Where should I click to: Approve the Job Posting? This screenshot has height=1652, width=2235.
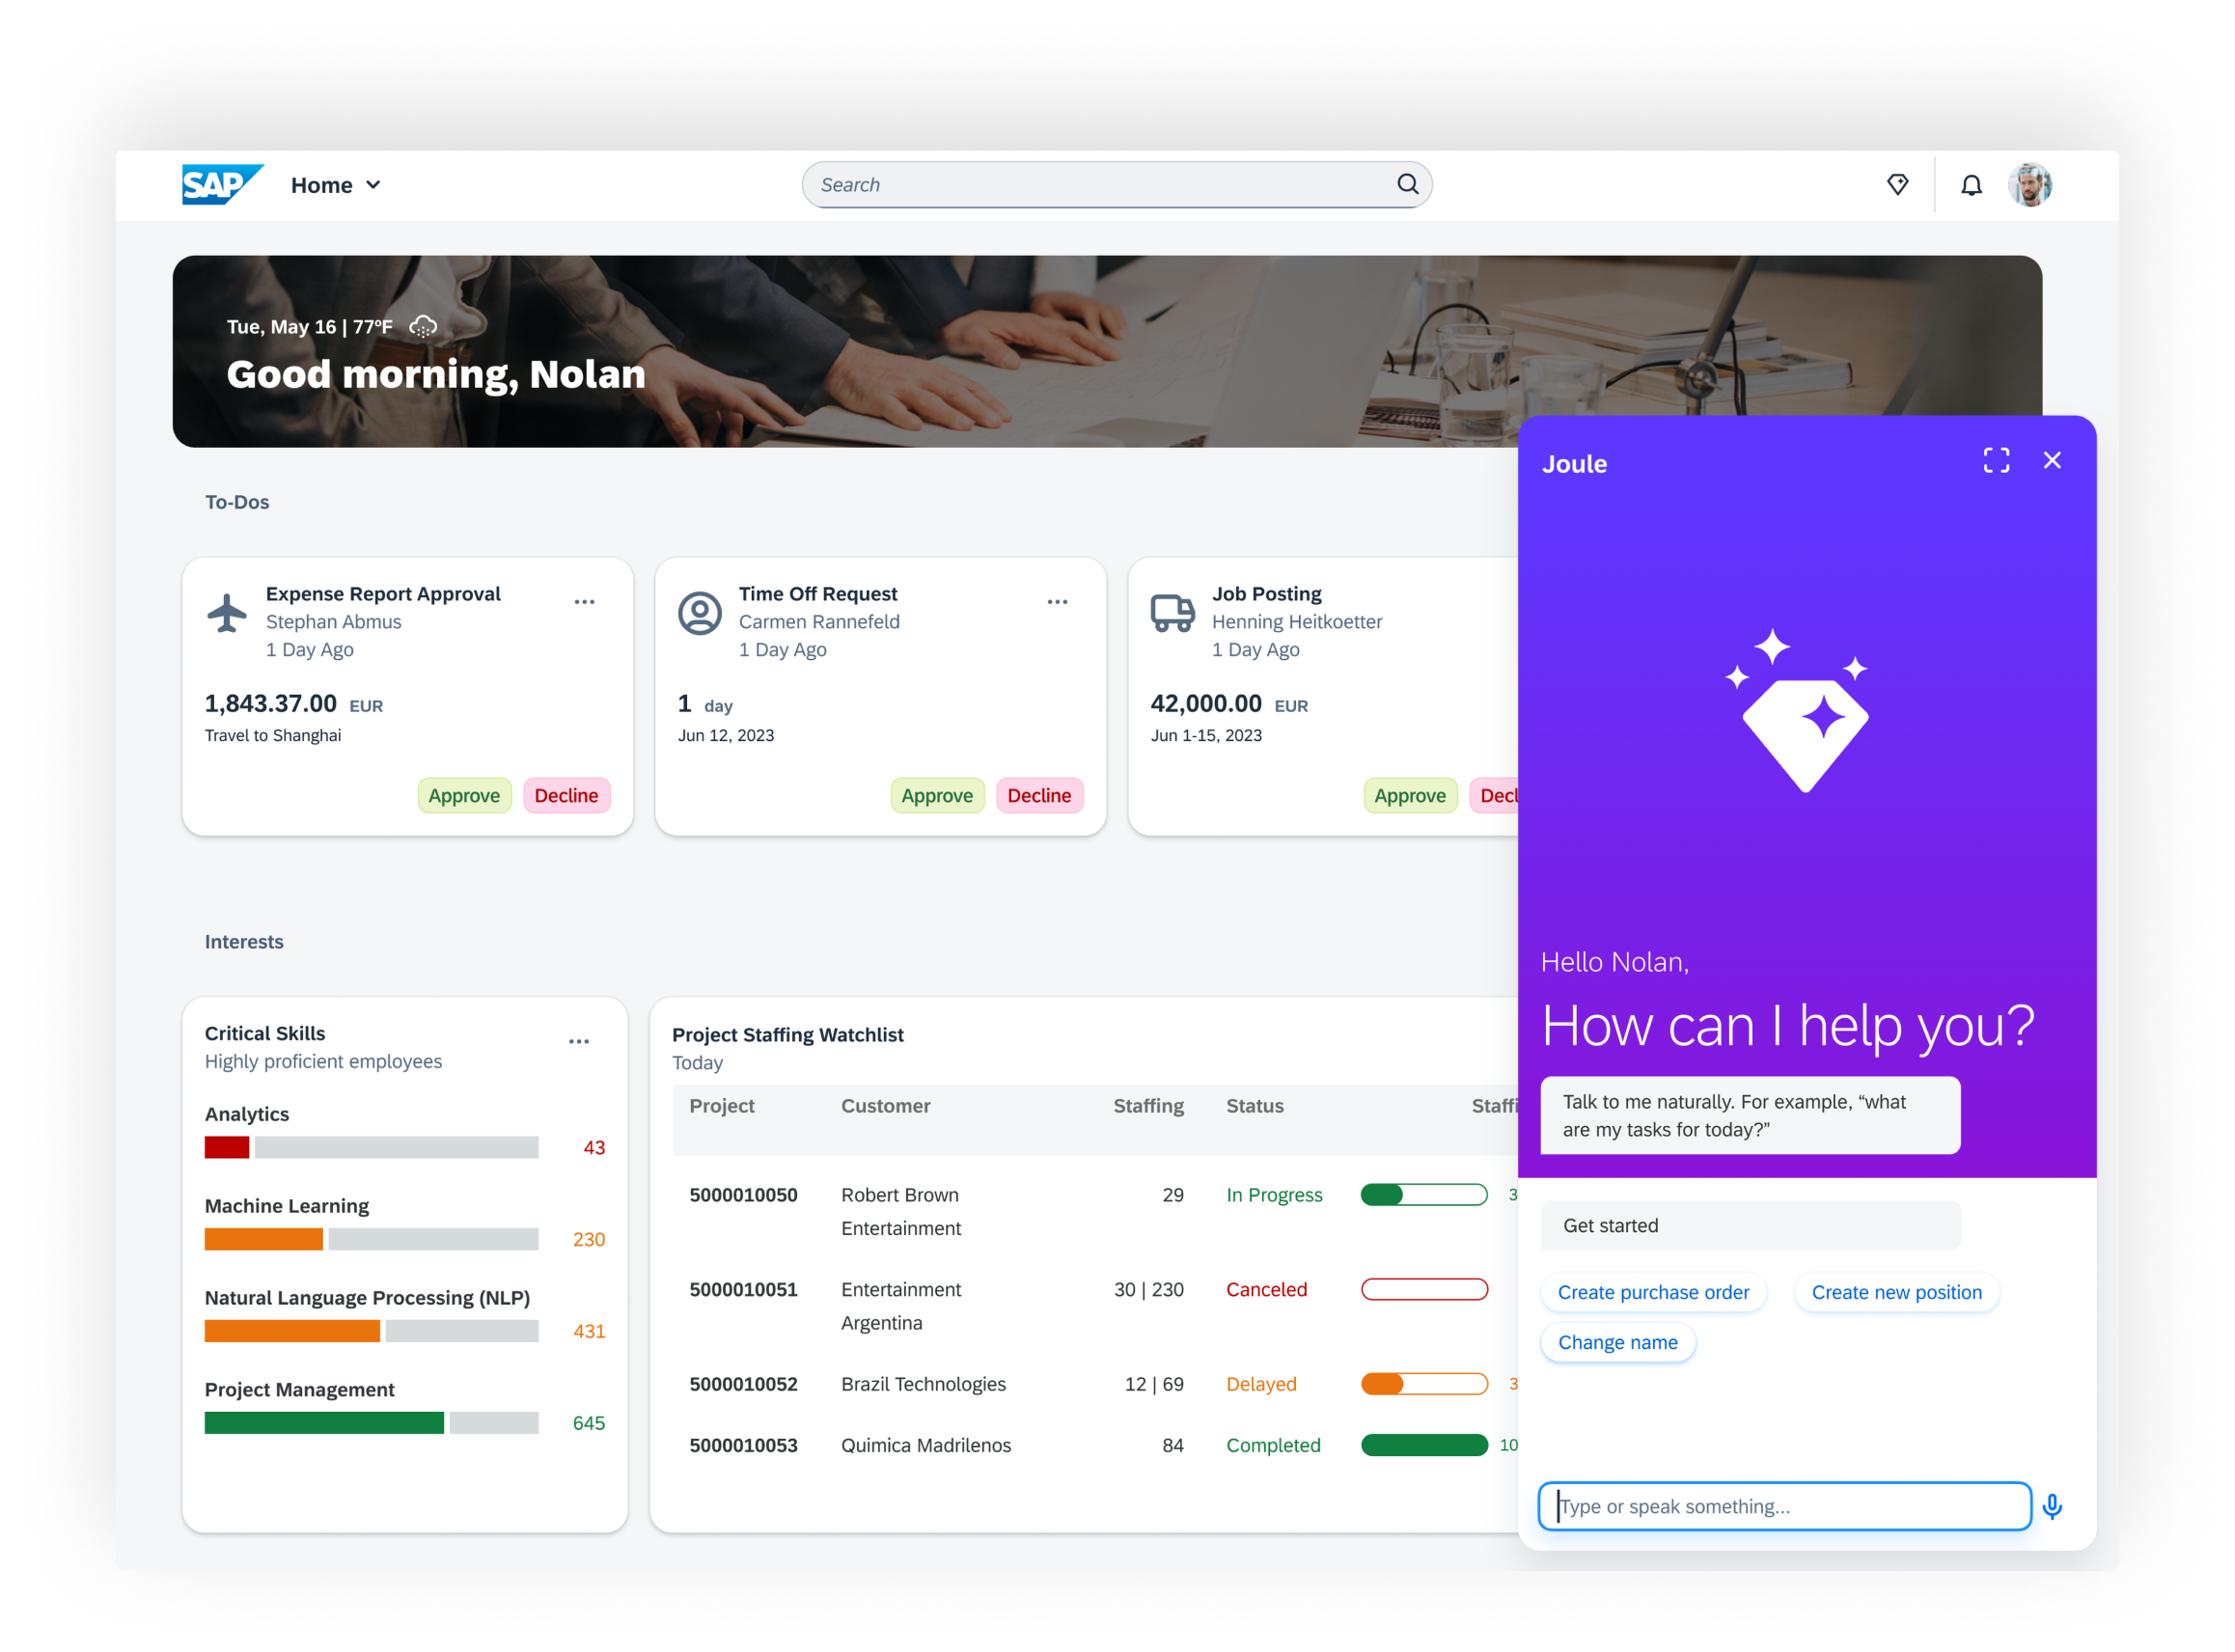[1409, 796]
